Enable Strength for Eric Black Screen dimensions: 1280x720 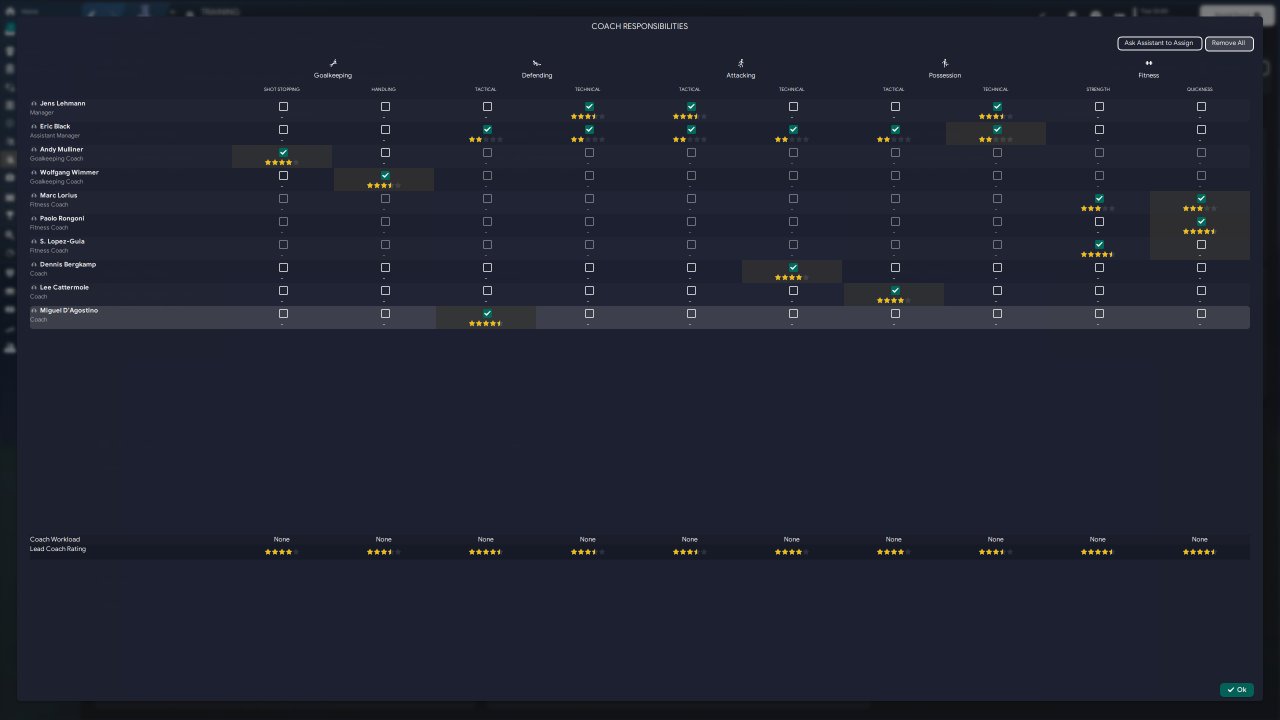(1099, 129)
